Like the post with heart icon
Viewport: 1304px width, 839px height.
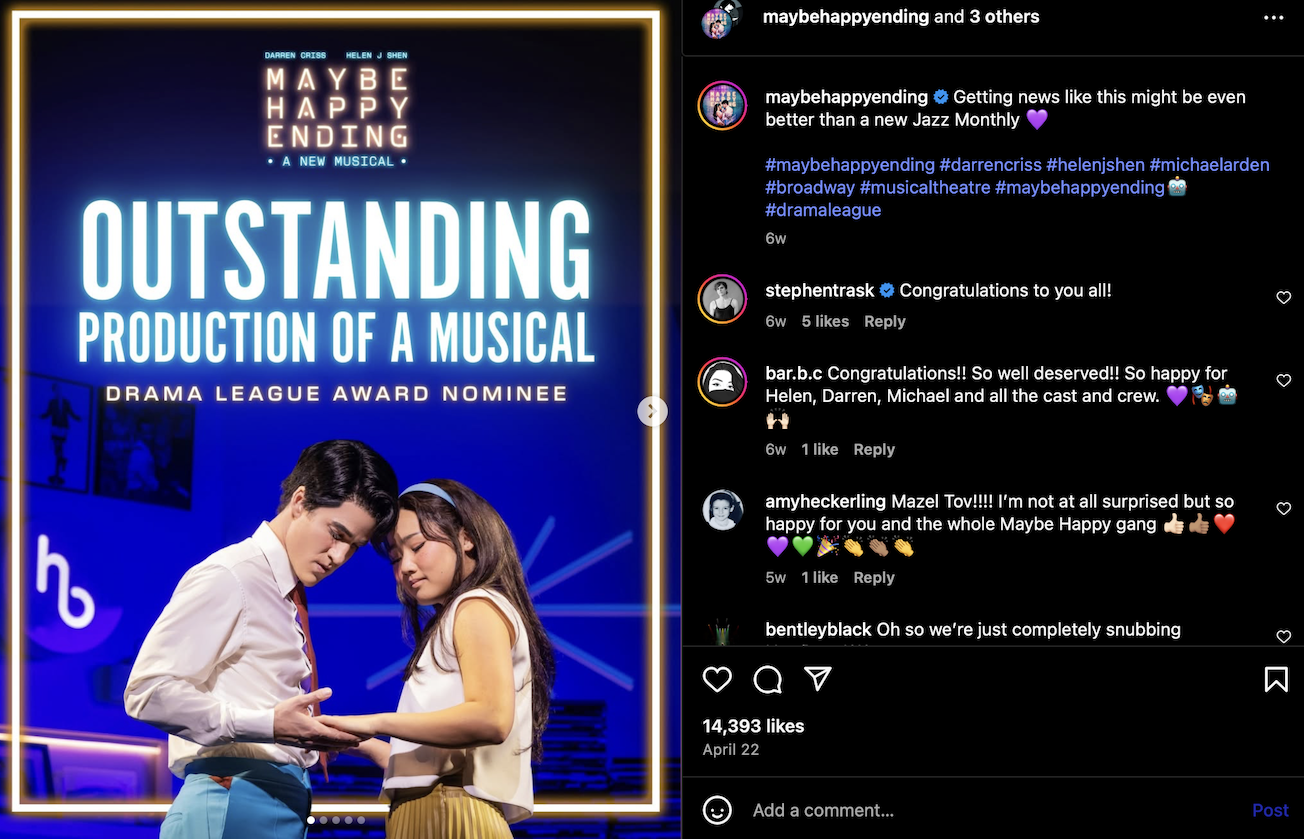point(717,680)
